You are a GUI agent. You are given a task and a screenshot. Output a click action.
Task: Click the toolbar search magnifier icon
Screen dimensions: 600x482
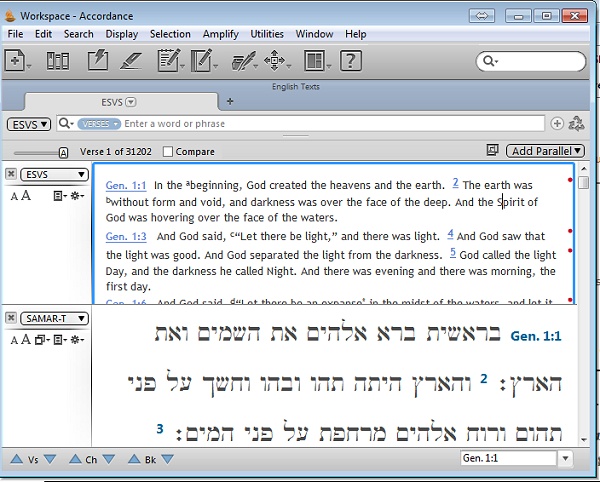click(488, 61)
